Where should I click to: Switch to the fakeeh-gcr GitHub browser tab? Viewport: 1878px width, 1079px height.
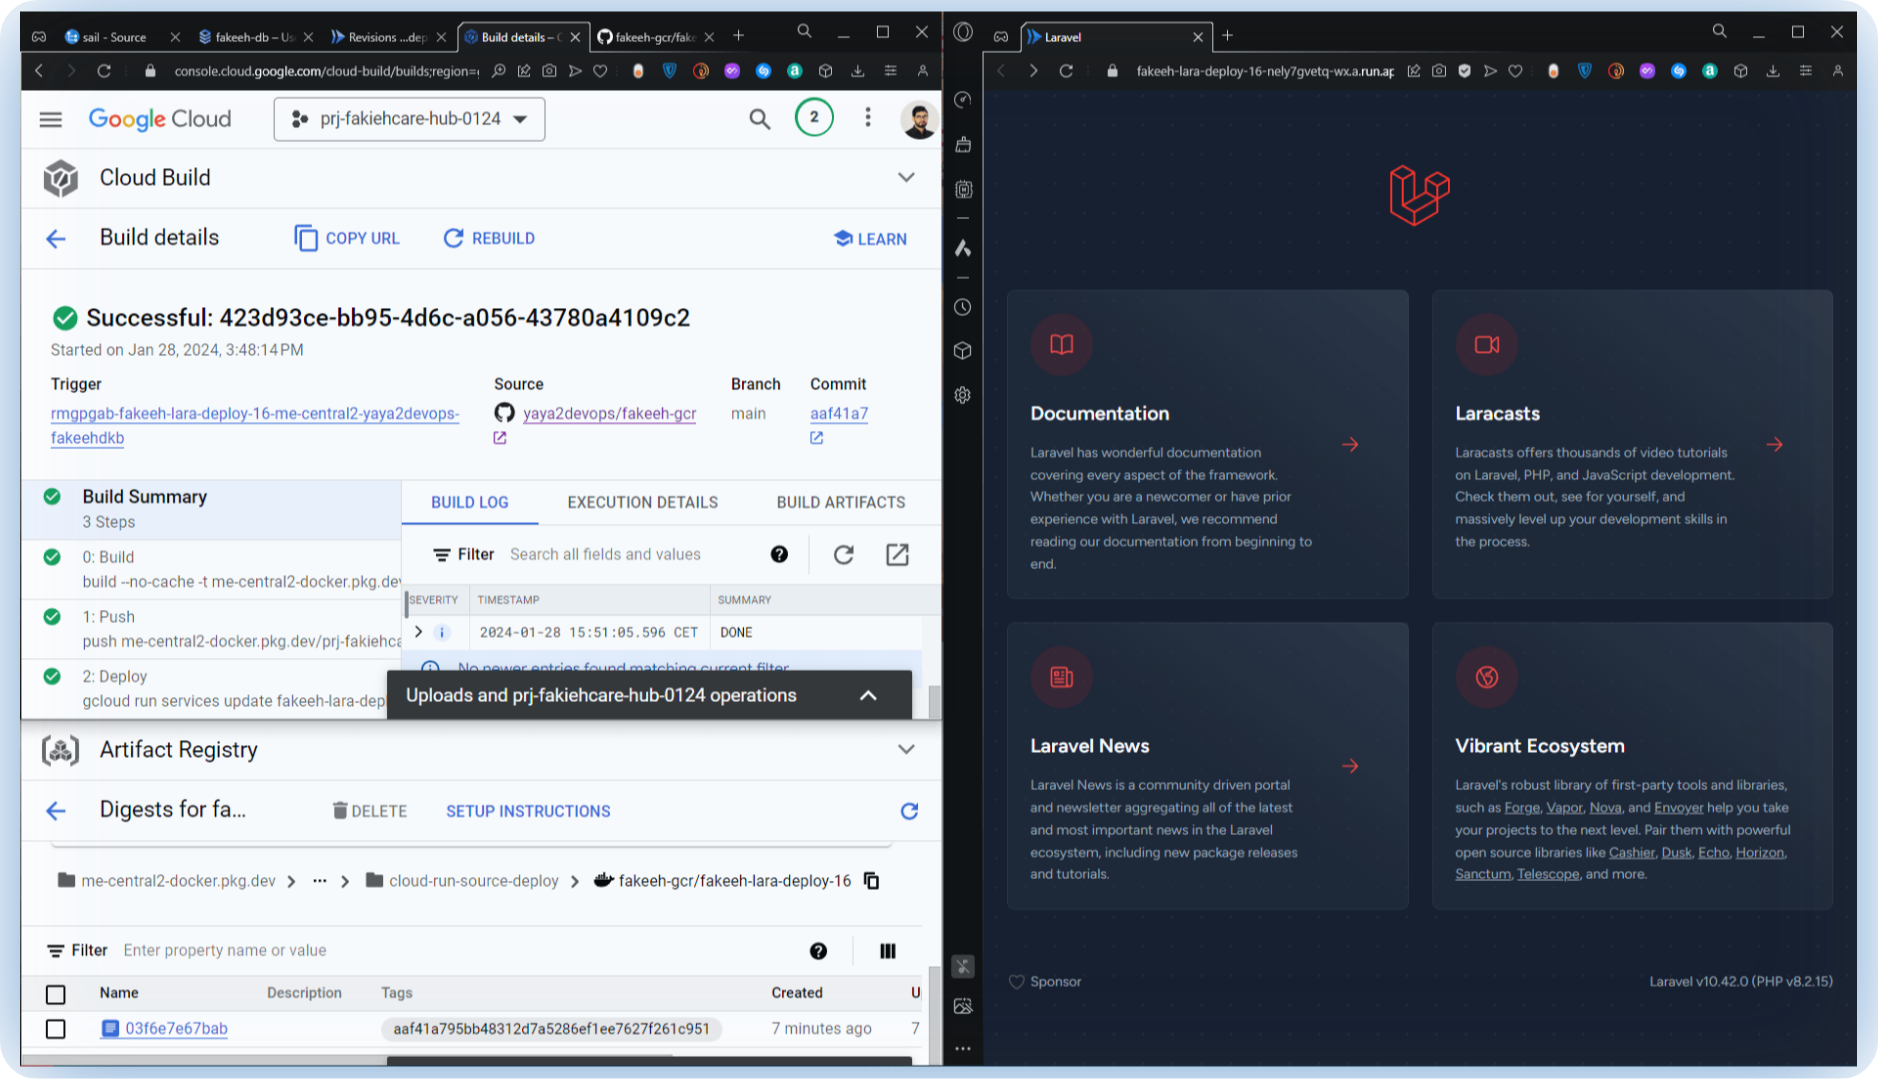(653, 37)
